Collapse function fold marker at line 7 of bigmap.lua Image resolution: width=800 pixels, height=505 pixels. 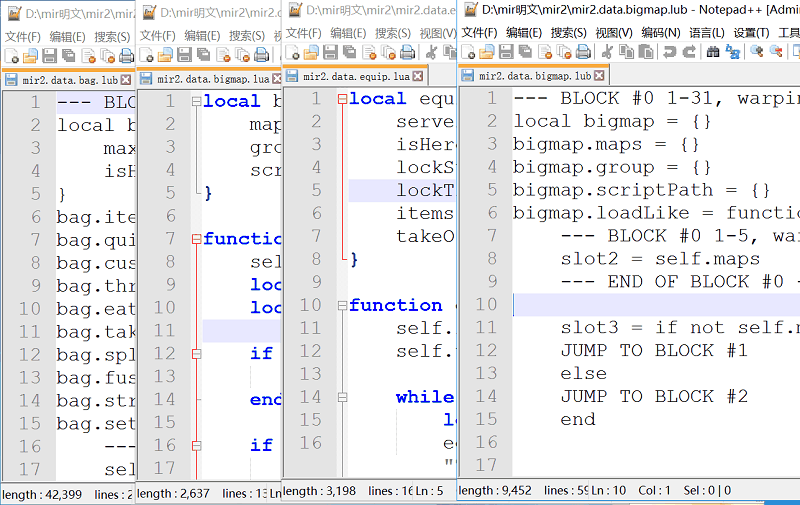point(196,239)
